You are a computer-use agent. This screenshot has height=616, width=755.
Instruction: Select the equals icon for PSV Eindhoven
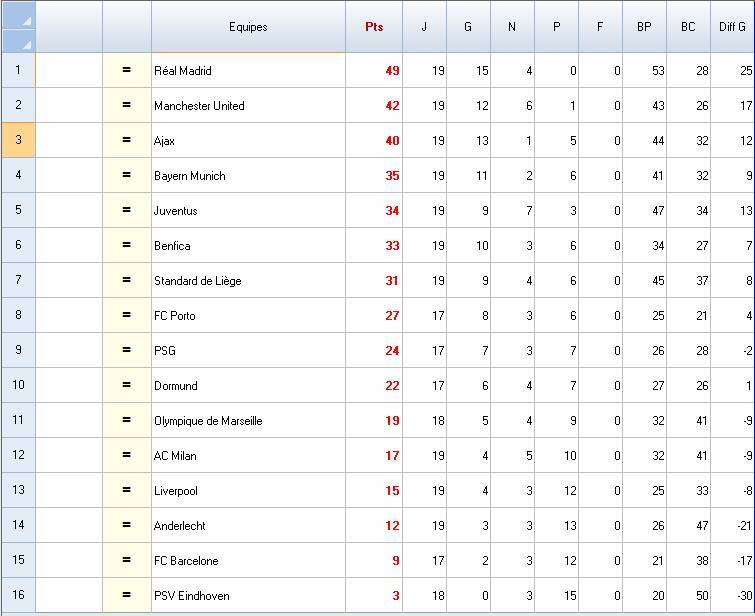click(x=126, y=595)
